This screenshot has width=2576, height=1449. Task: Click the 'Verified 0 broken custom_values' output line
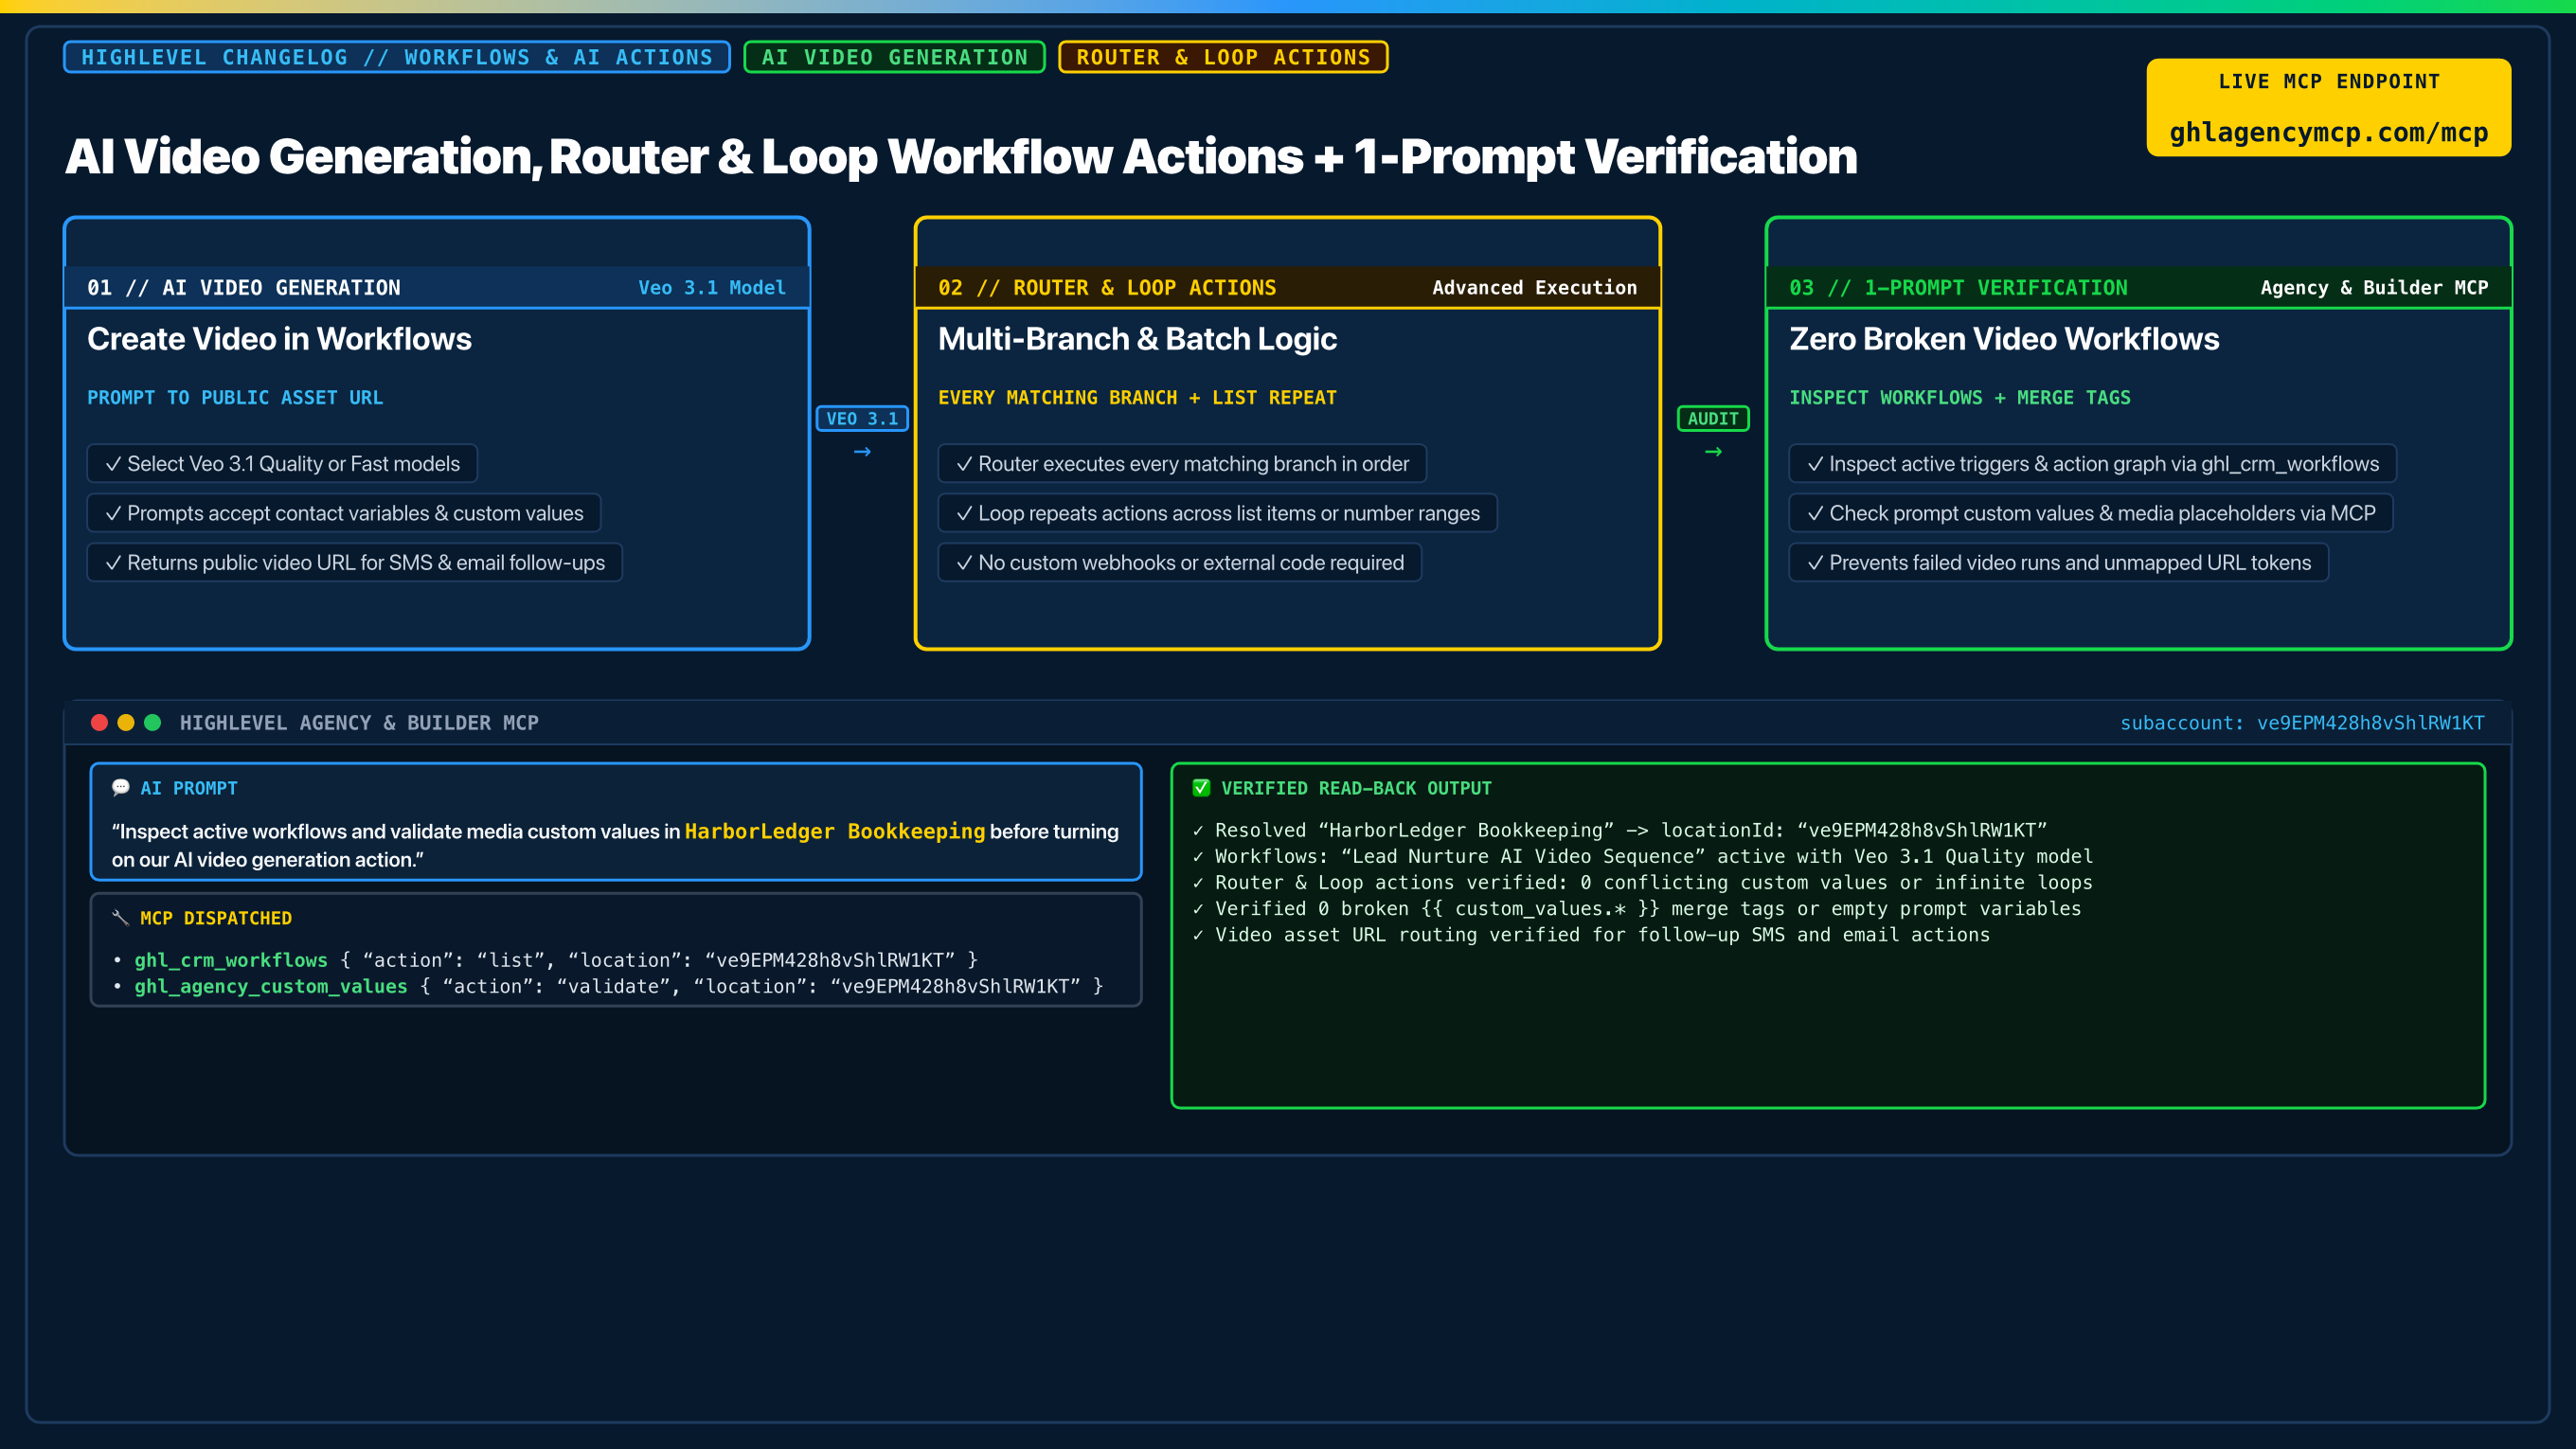pyautogui.click(x=1637, y=908)
